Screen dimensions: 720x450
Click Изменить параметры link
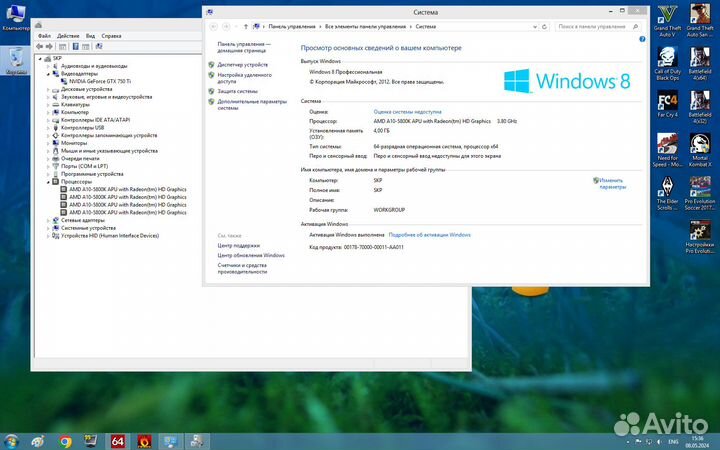coord(612,184)
